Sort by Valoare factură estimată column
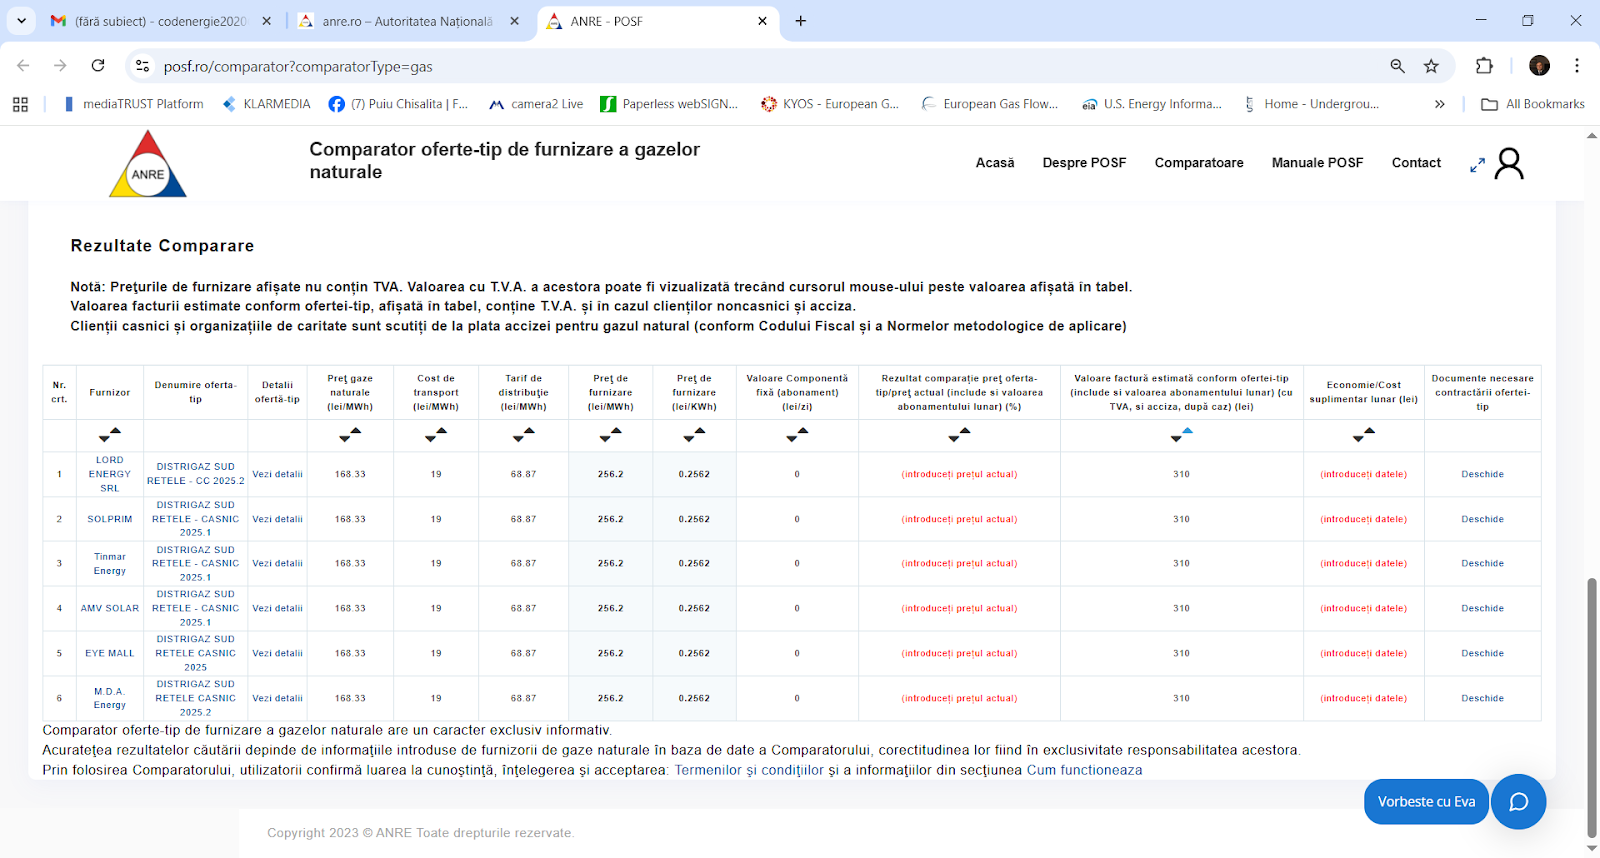Image resolution: width=1600 pixels, height=858 pixels. 1181,435
